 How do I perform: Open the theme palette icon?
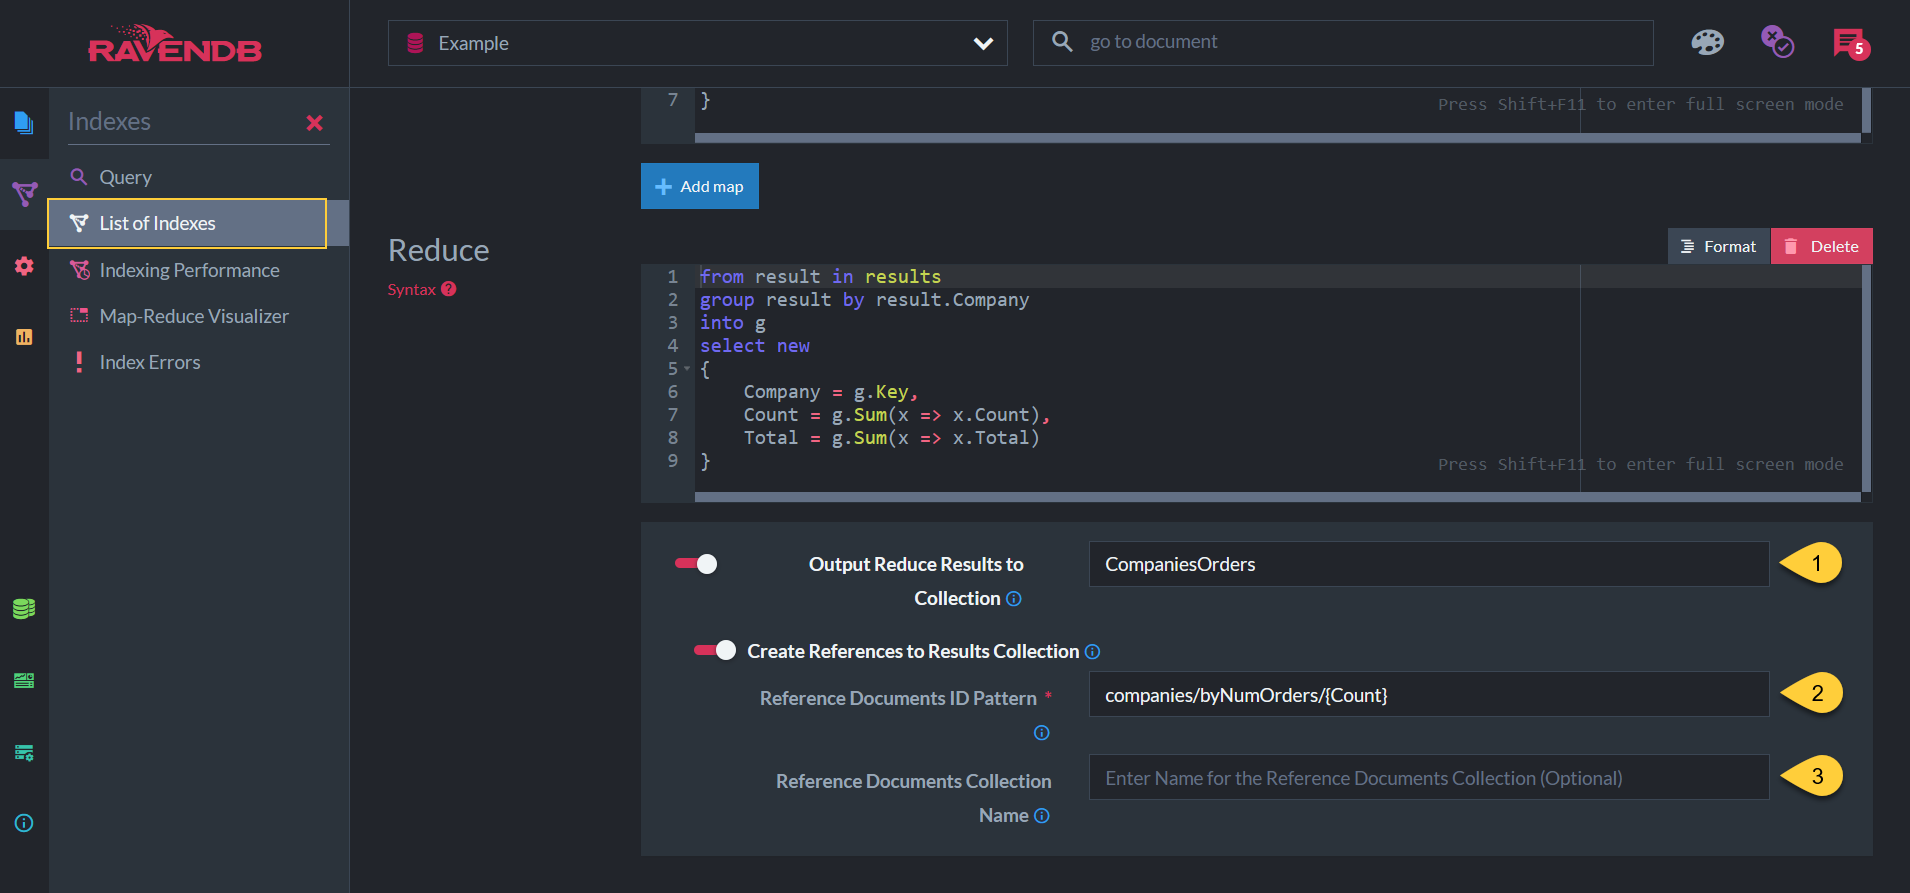pyautogui.click(x=1707, y=42)
